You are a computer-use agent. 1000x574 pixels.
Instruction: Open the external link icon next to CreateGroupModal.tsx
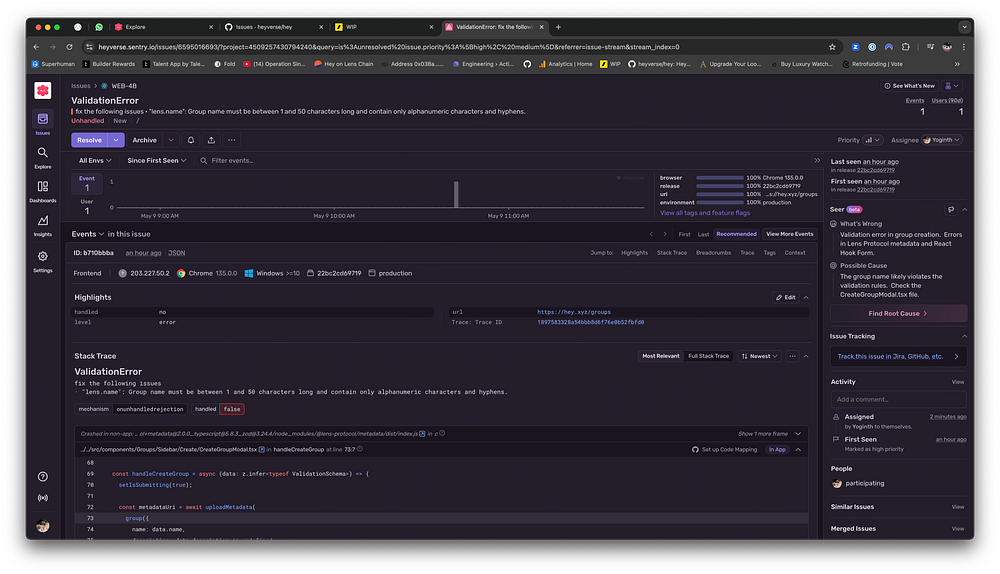(x=261, y=450)
